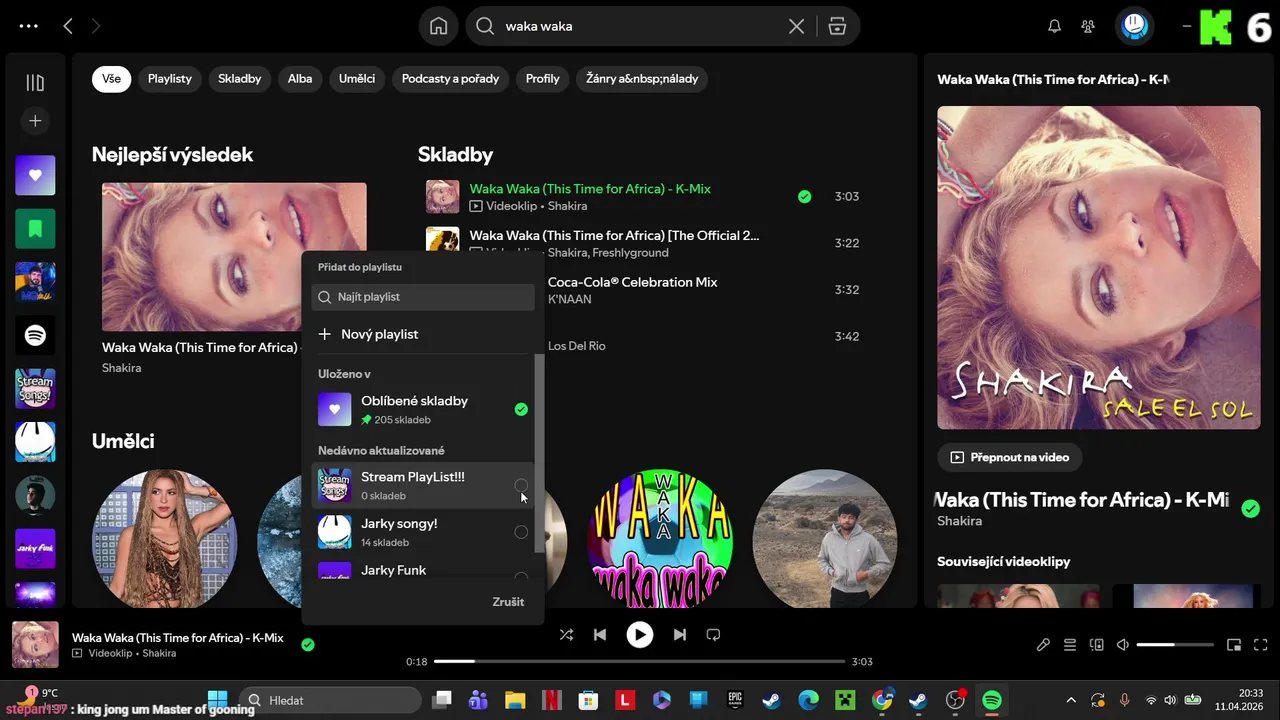Toggle saved checkmark in now playing panel
Screen dimensions: 1280x720
(1250, 509)
